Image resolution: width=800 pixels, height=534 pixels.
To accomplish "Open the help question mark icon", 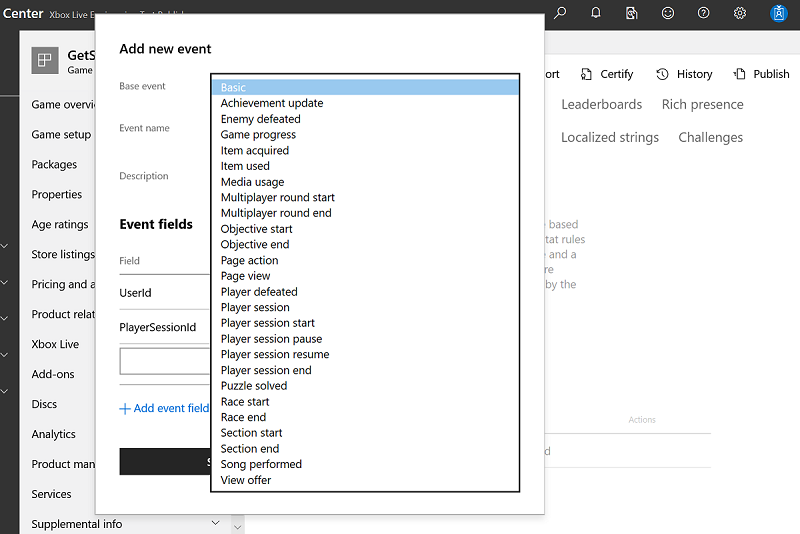I will coord(704,13).
